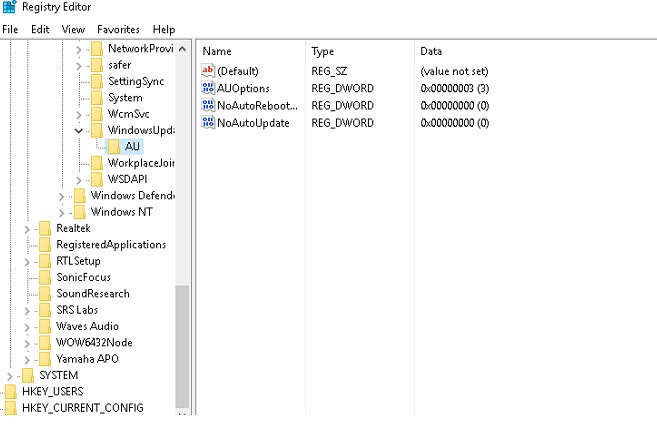Click the WcmSvc folder icon
The height and width of the screenshot is (446, 657).
coord(97,114)
